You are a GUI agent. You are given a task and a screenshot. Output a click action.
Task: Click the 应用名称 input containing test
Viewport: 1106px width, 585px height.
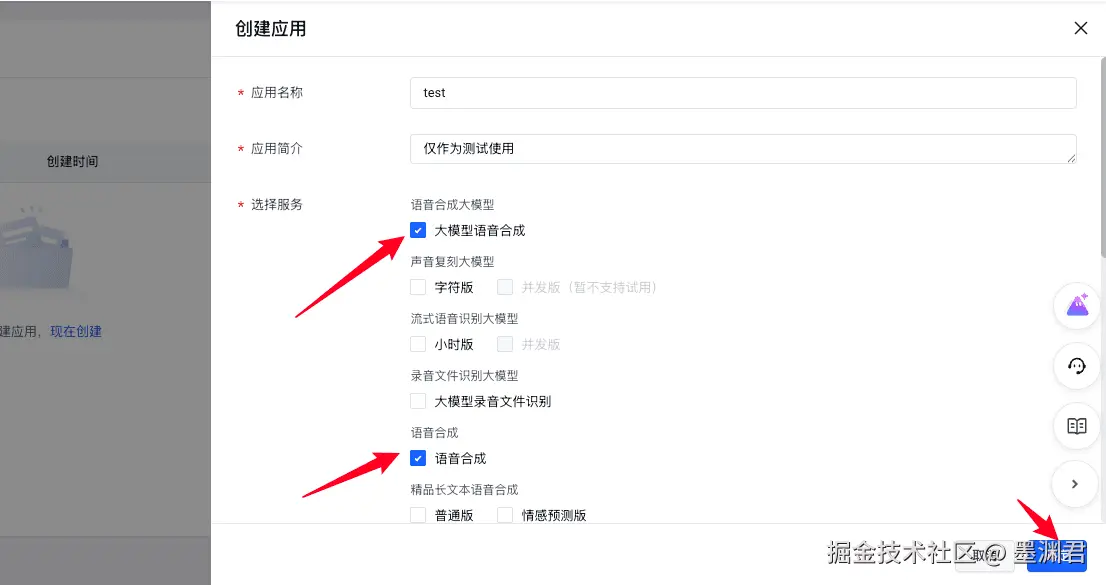click(x=743, y=92)
